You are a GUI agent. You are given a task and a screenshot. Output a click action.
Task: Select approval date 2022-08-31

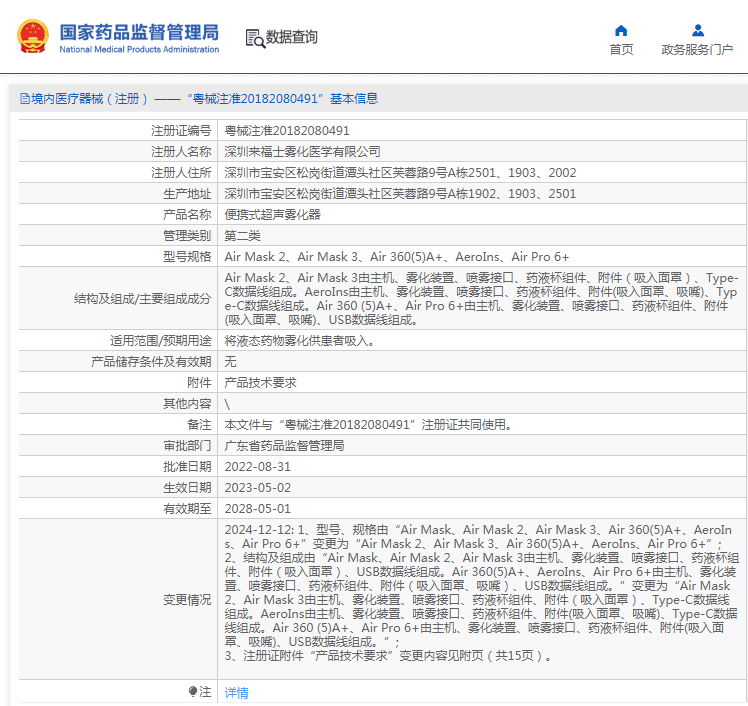[x=258, y=467]
